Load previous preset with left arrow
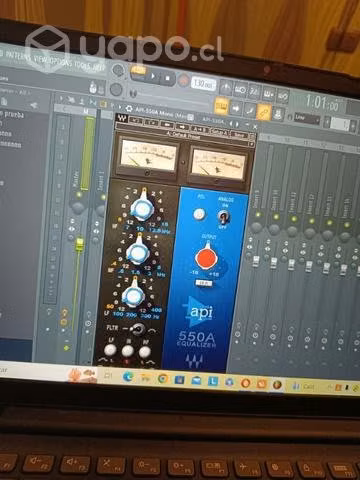The width and height of the screenshot is (360, 480). (x=167, y=125)
